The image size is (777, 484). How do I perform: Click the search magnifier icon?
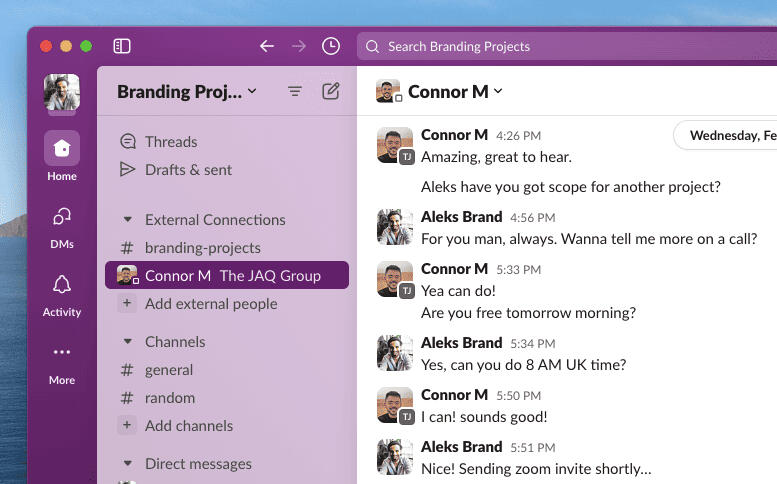[x=373, y=47]
